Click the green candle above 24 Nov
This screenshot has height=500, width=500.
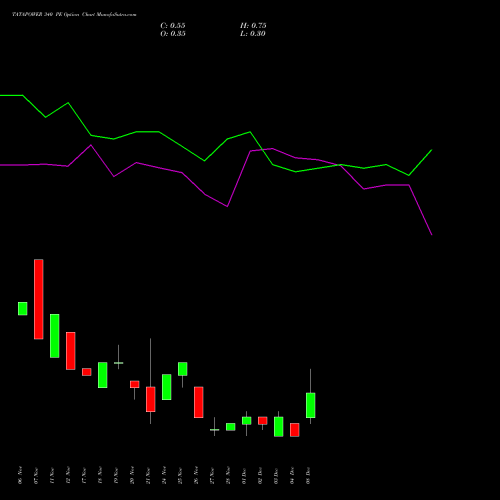[167, 387]
